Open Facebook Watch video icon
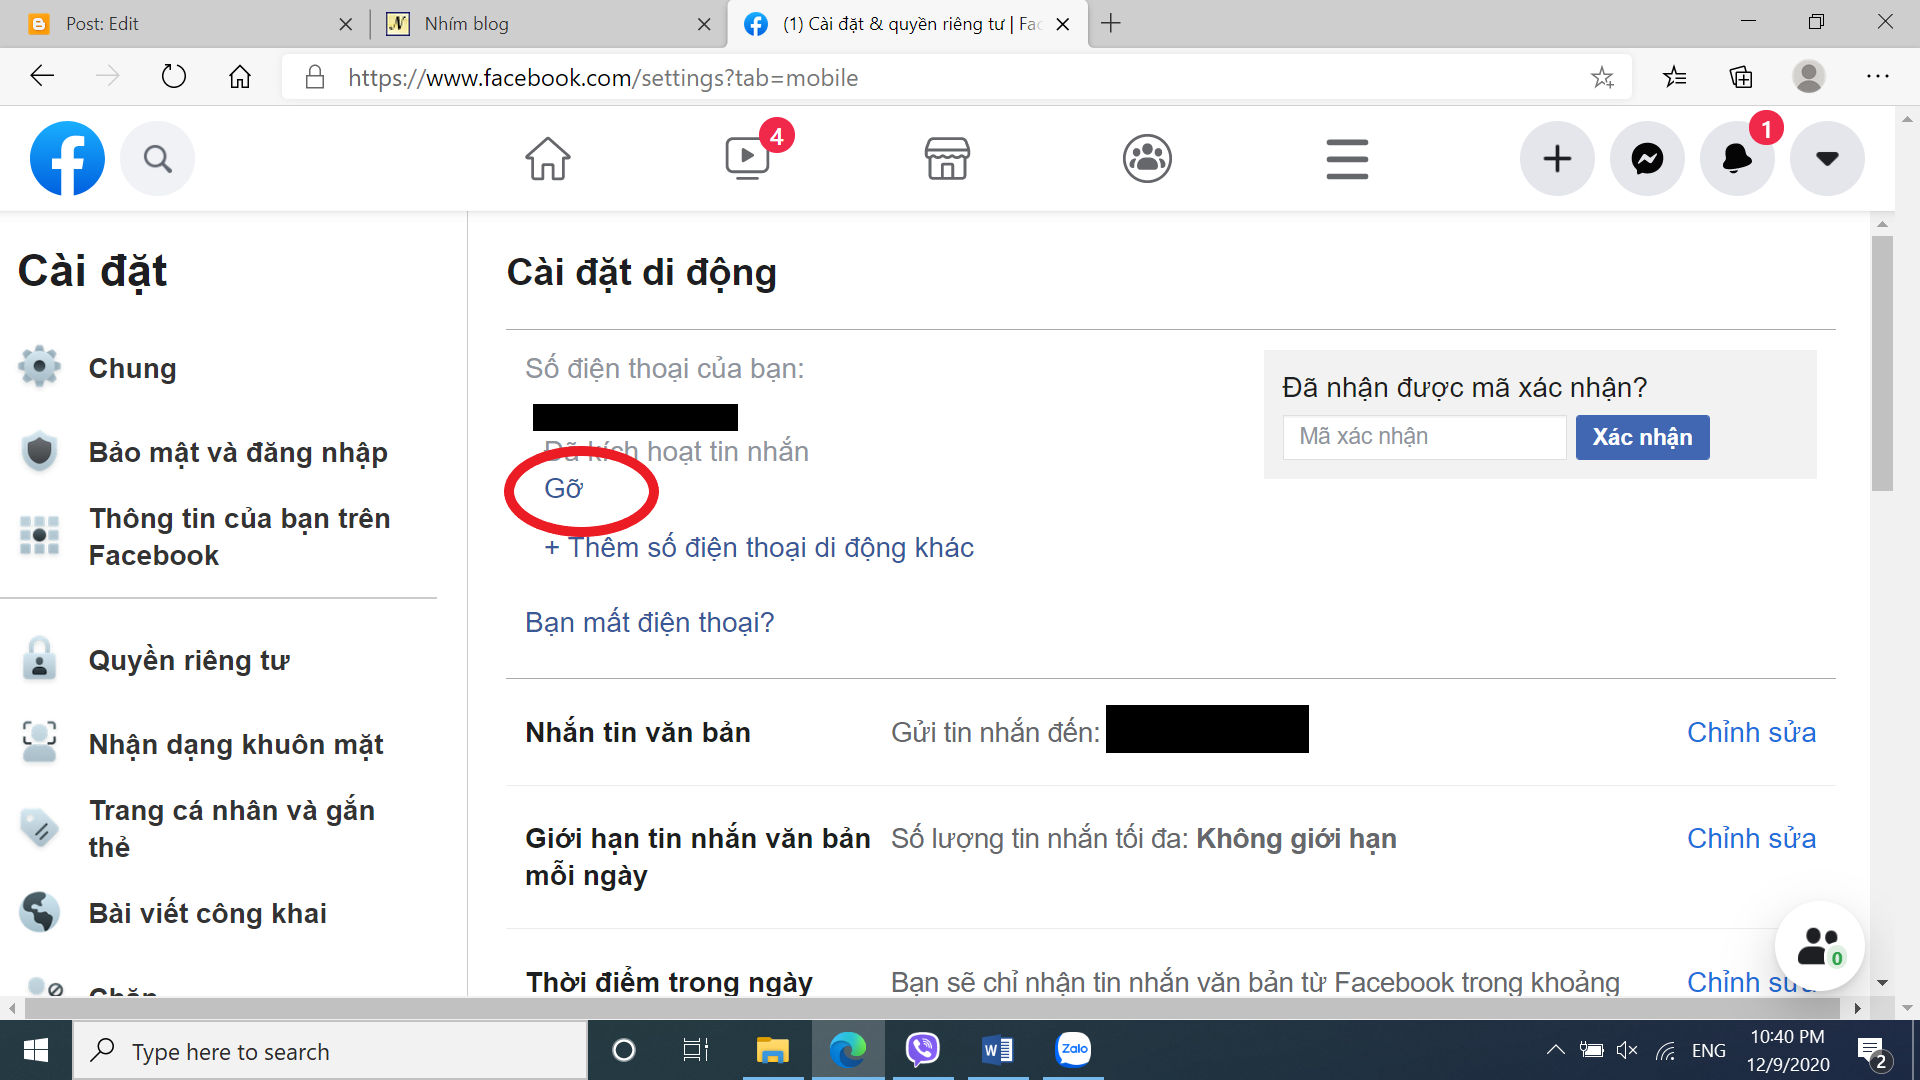 [x=747, y=158]
